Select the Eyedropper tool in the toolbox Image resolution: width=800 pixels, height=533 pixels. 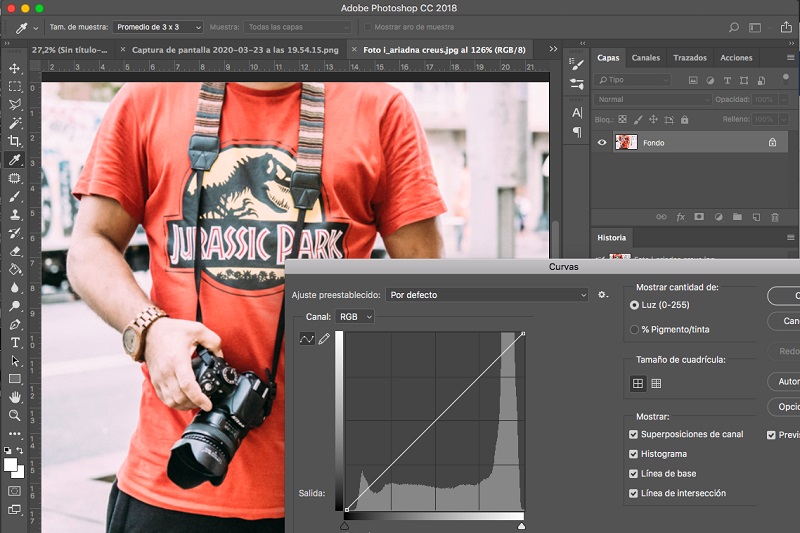tap(14, 160)
